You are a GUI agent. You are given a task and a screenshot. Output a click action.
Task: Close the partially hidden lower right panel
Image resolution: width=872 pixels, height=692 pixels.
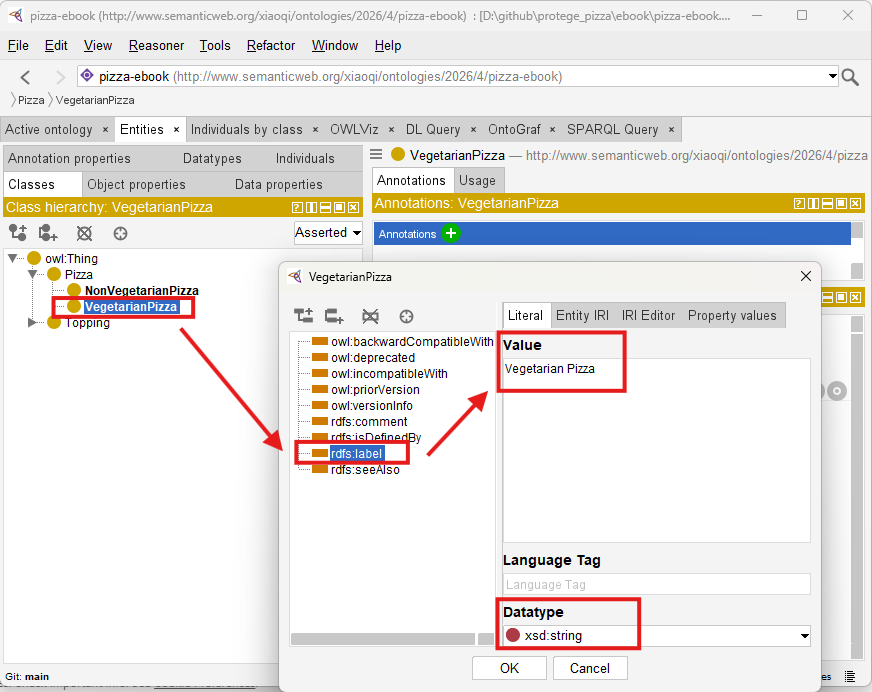point(856,298)
